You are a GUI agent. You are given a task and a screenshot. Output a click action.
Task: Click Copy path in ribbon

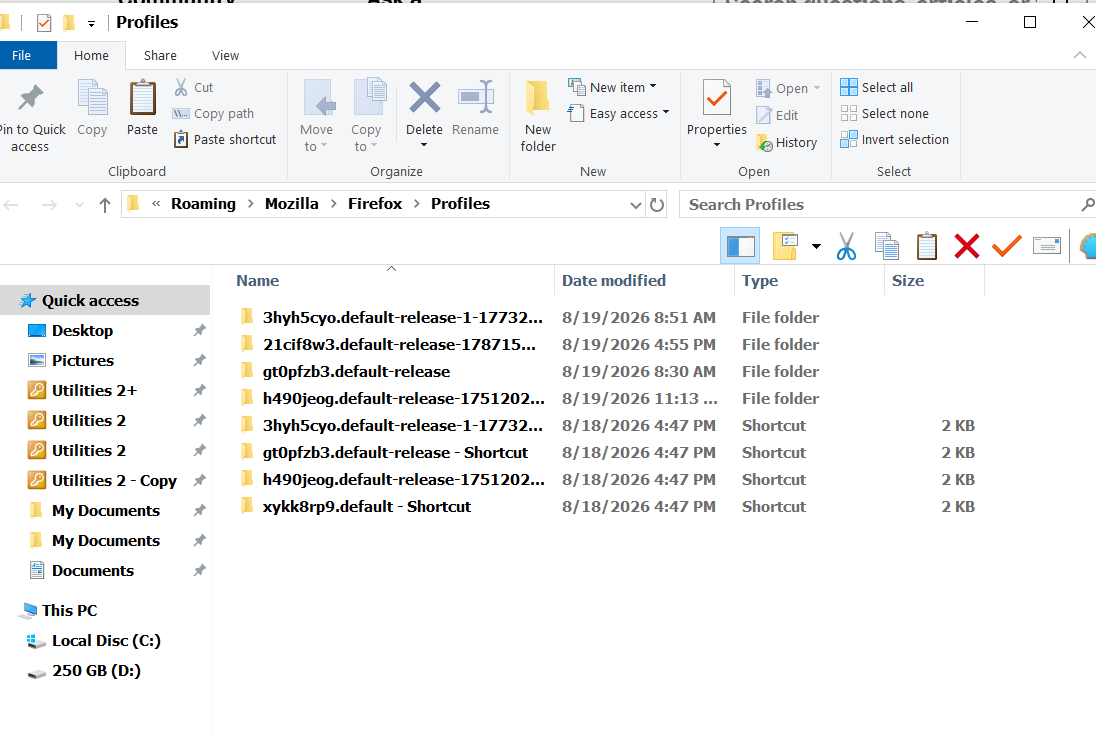click(x=213, y=113)
